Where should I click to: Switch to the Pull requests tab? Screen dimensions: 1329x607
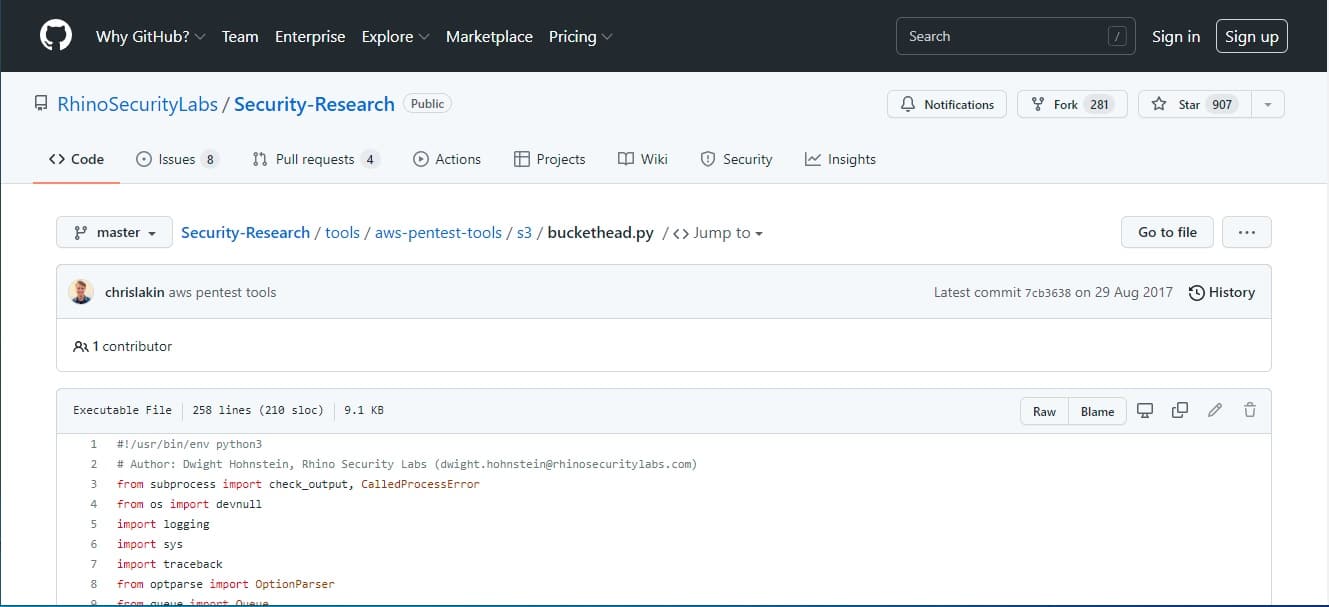(315, 159)
